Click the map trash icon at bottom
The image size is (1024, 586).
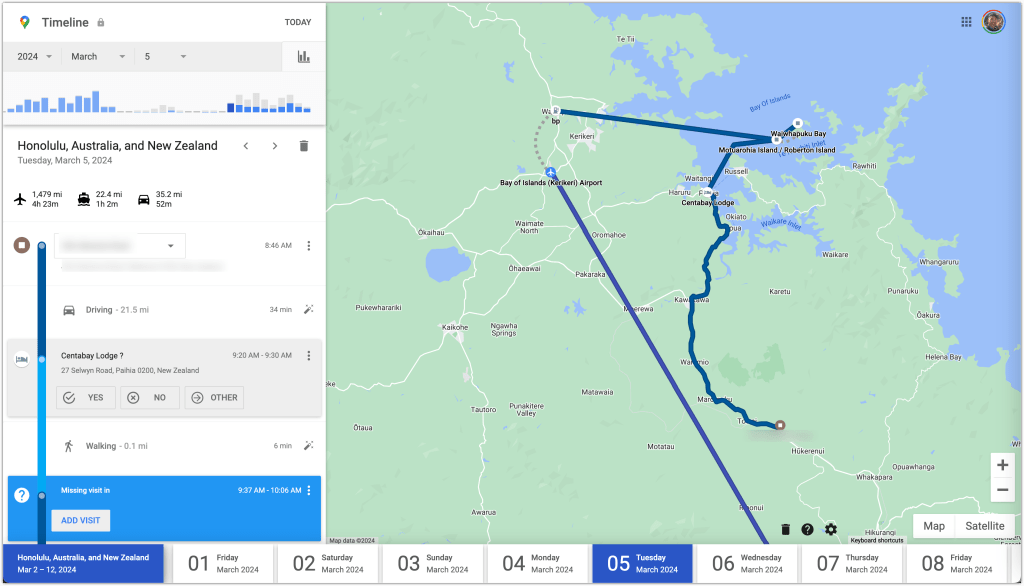(x=785, y=529)
